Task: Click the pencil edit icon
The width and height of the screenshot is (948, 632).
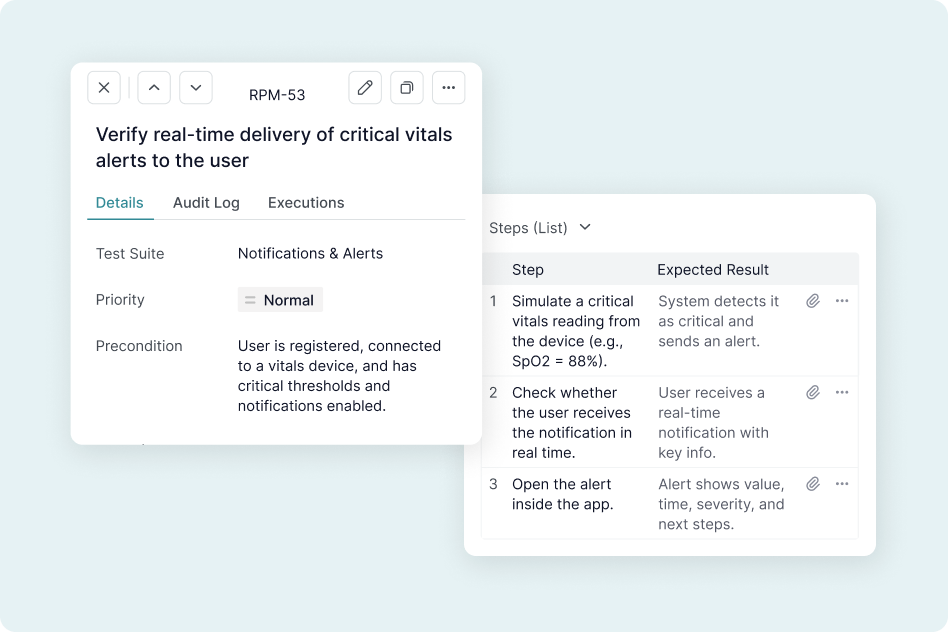Action: coord(365,88)
